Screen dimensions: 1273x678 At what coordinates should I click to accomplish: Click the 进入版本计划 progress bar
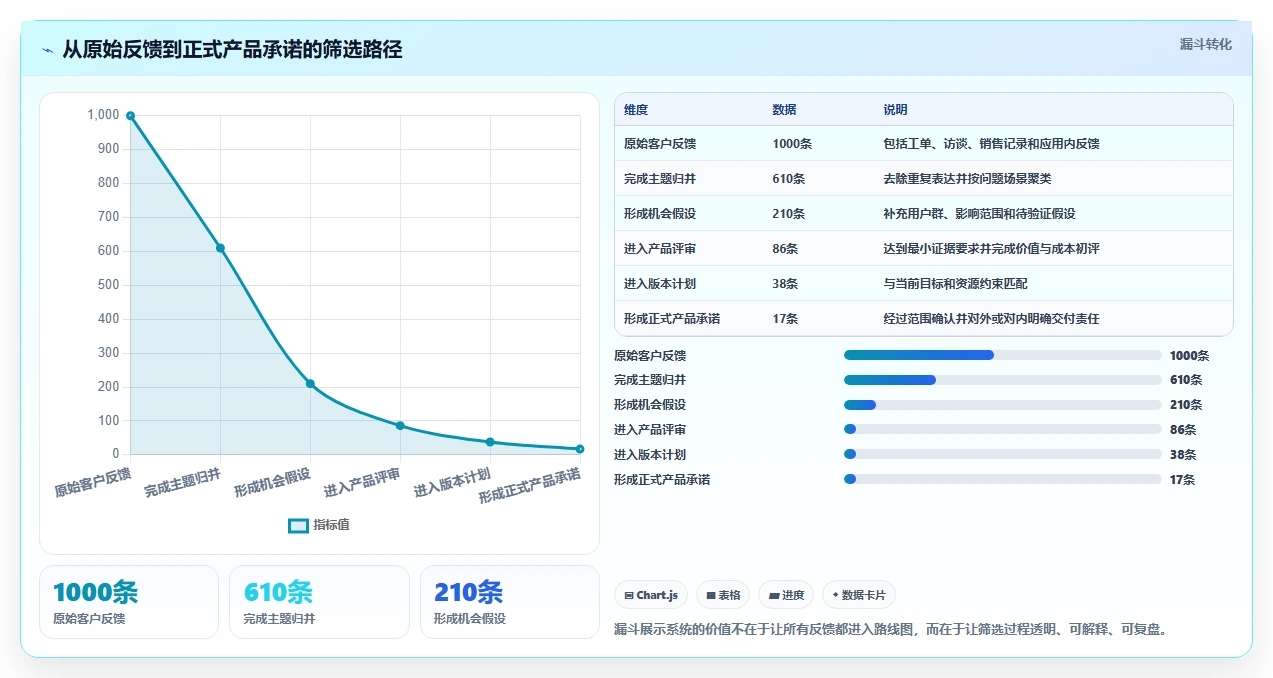point(1003,454)
